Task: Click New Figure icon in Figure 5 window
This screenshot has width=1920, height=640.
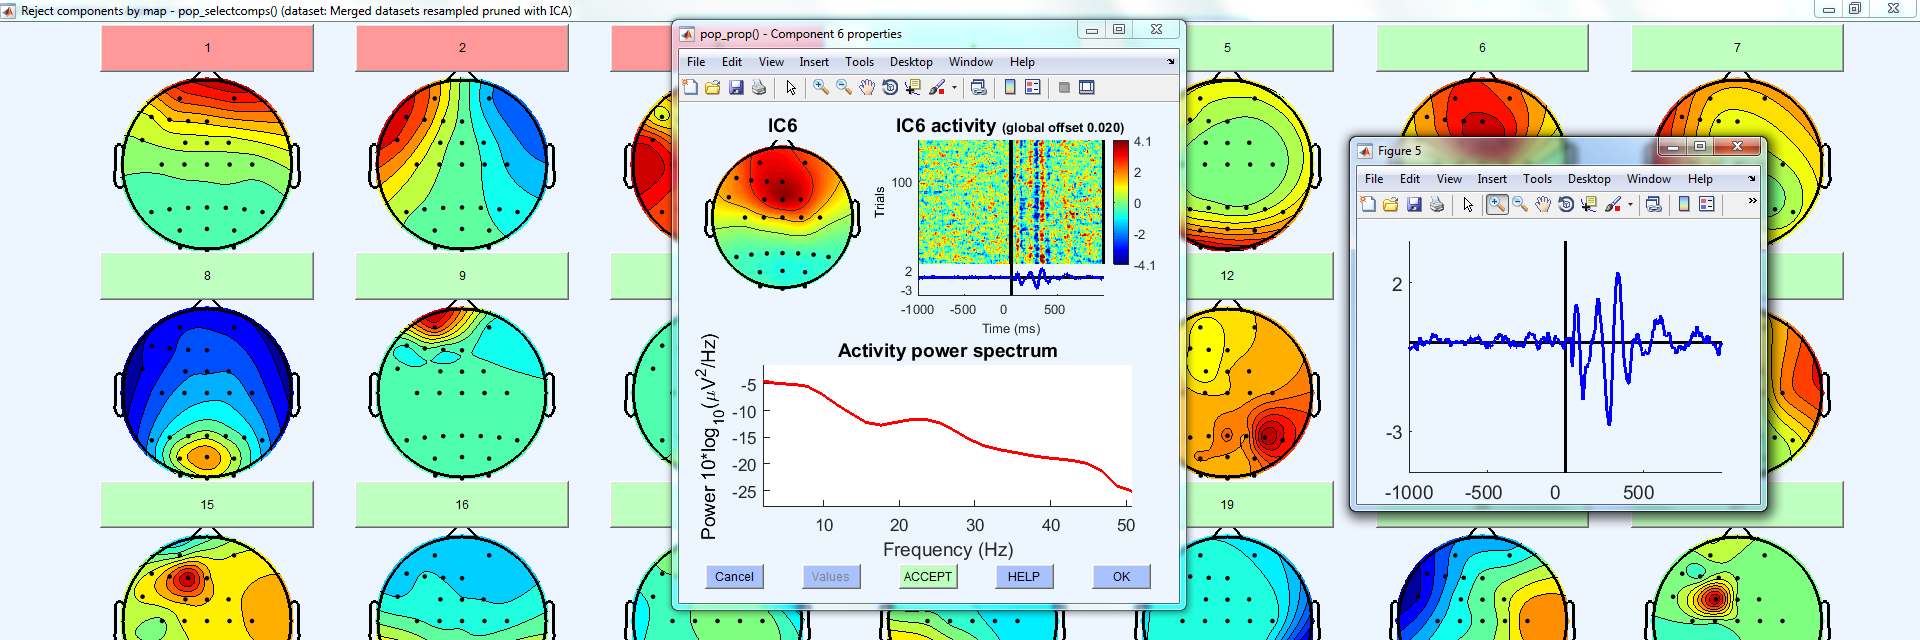Action: pos(1368,204)
